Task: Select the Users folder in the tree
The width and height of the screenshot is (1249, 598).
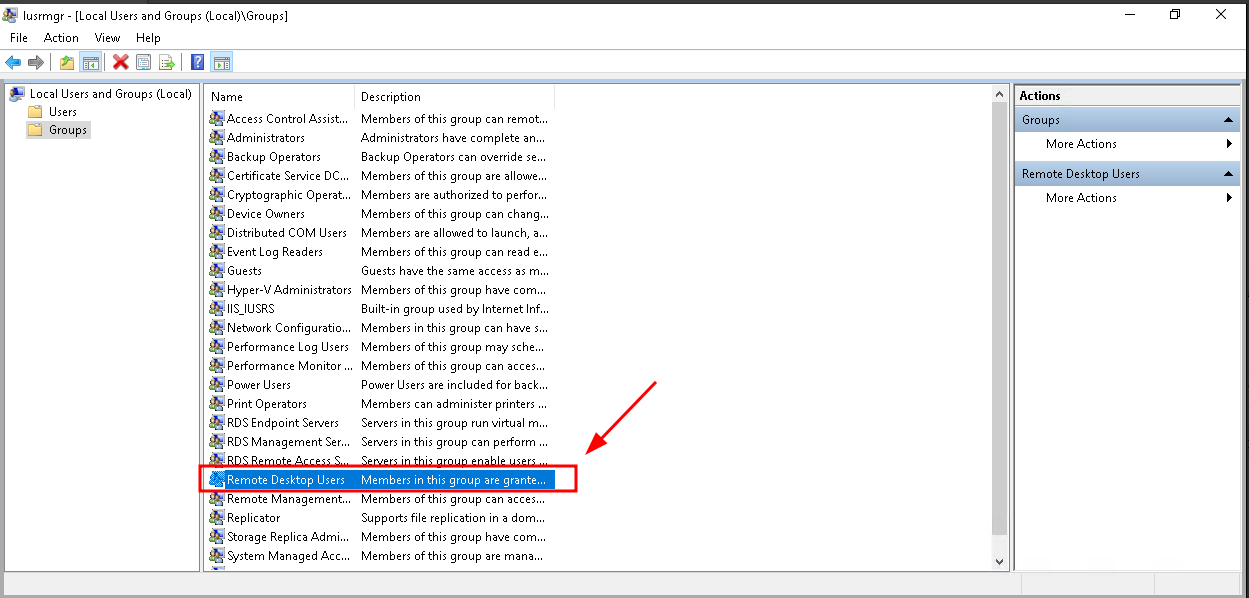Action: 63,112
